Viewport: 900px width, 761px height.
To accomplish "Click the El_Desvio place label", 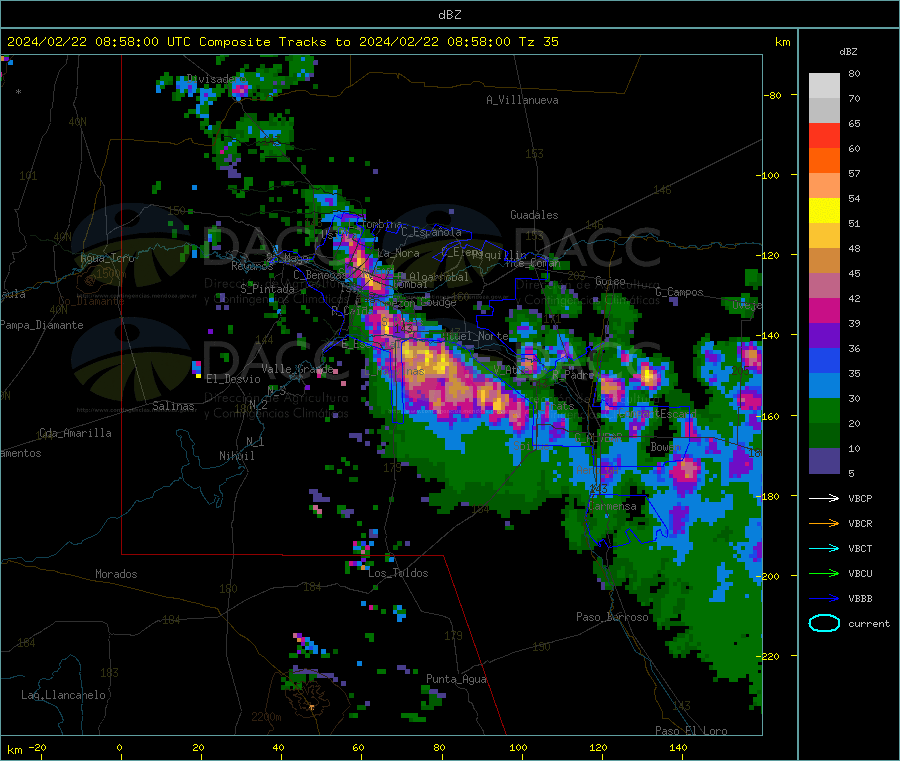I will coord(233,379).
